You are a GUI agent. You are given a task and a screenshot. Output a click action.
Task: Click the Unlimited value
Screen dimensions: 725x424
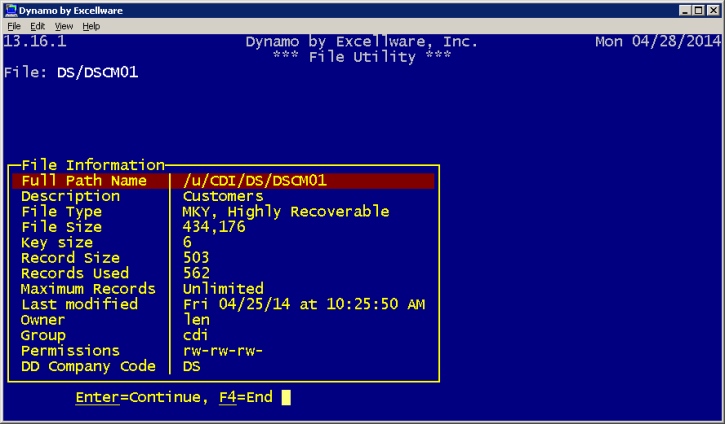223,289
